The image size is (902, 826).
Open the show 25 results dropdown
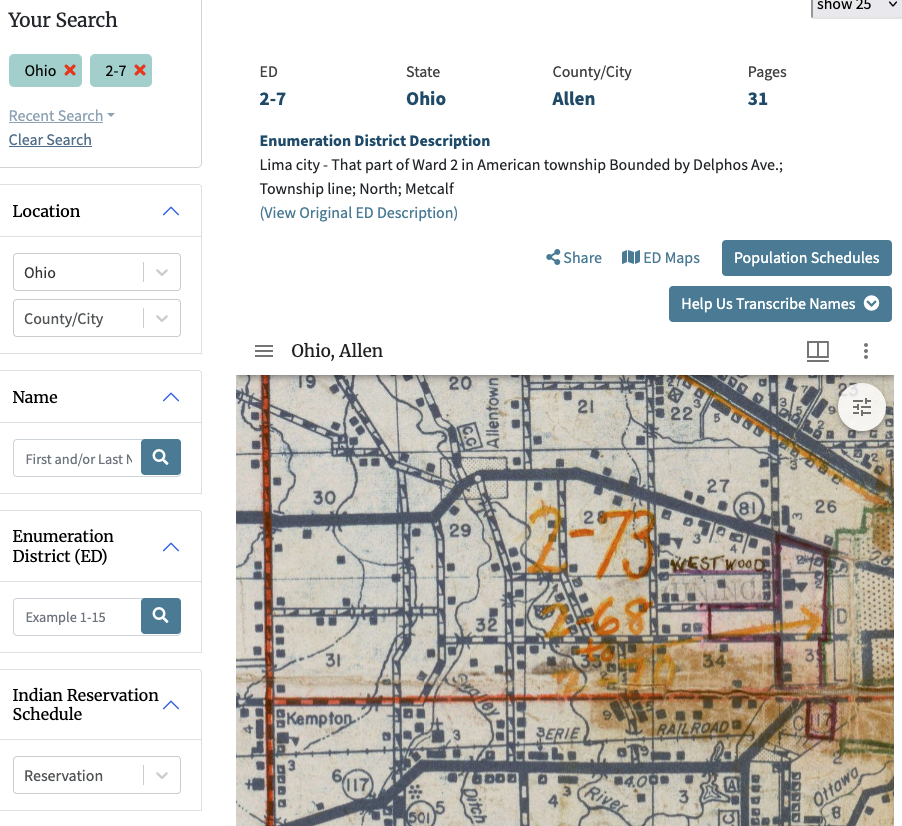856,8
